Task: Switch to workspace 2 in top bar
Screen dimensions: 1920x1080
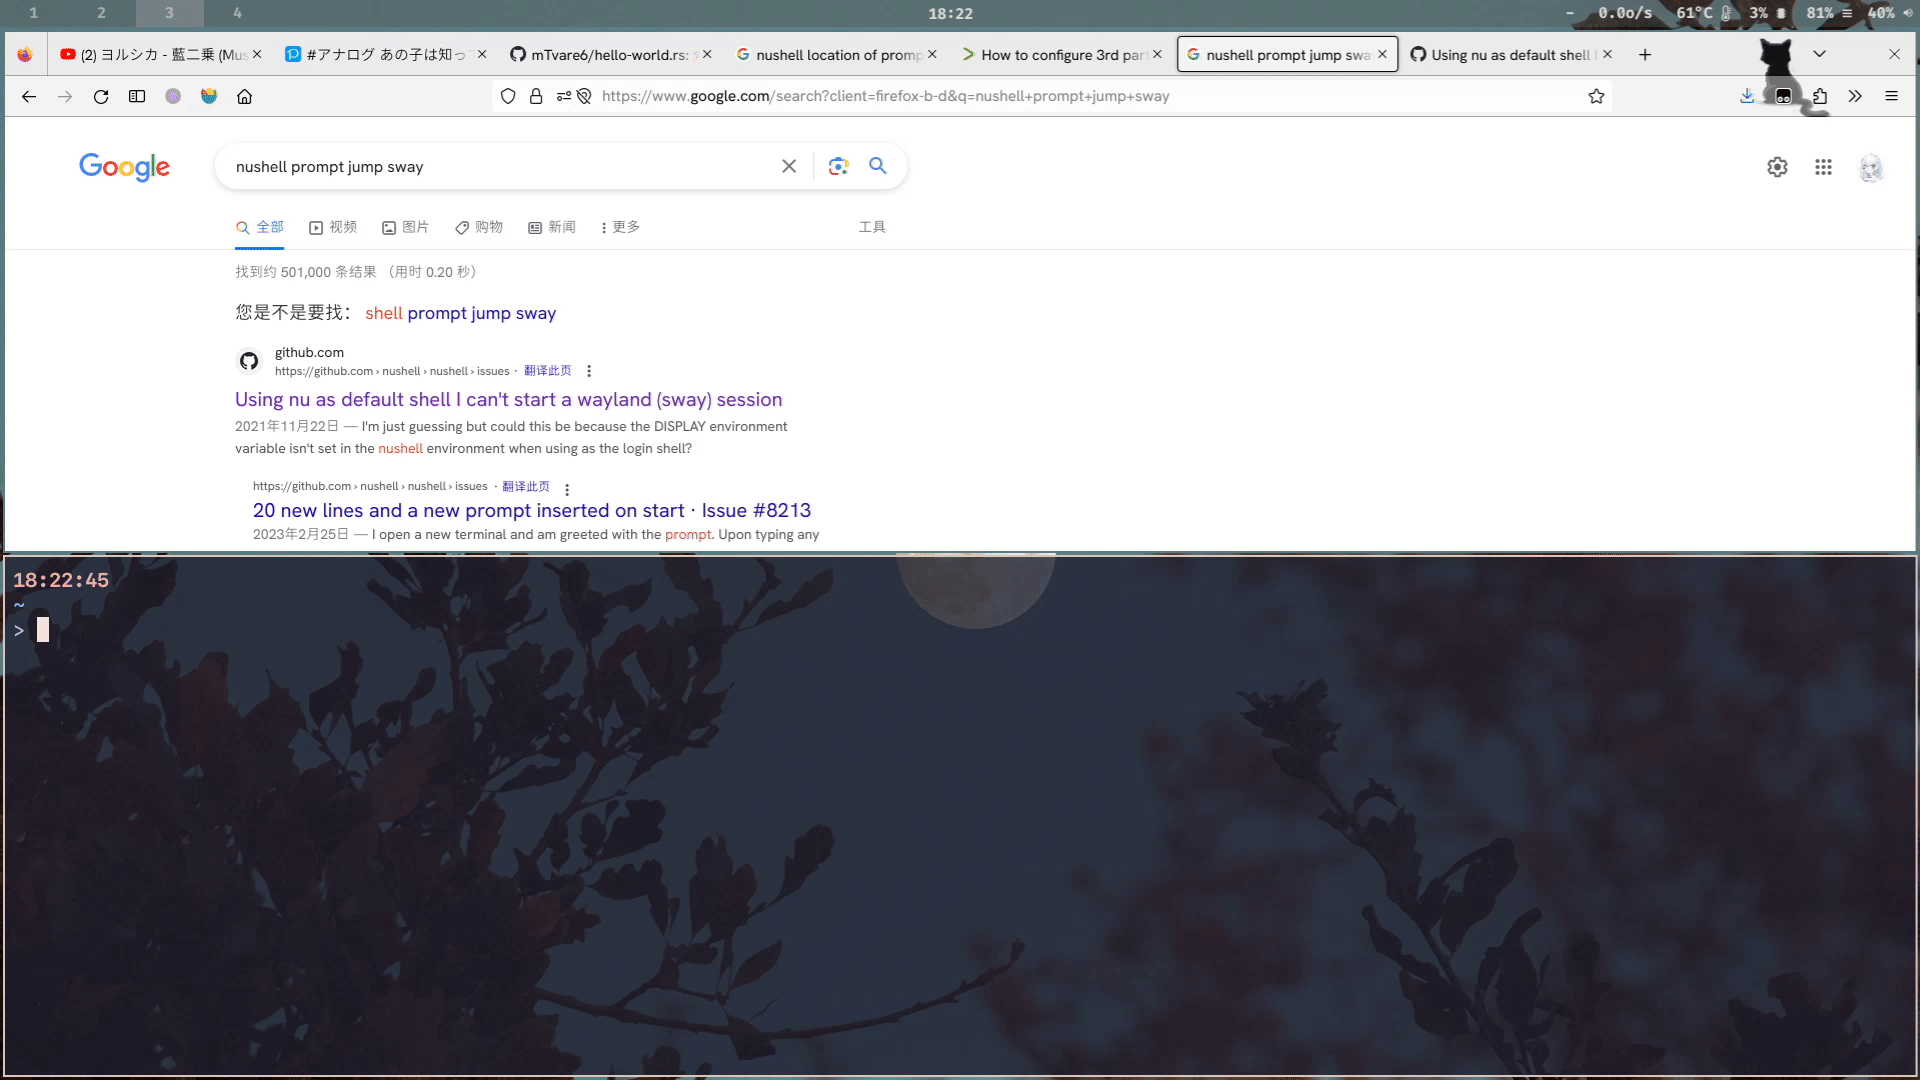Action: click(101, 13)
